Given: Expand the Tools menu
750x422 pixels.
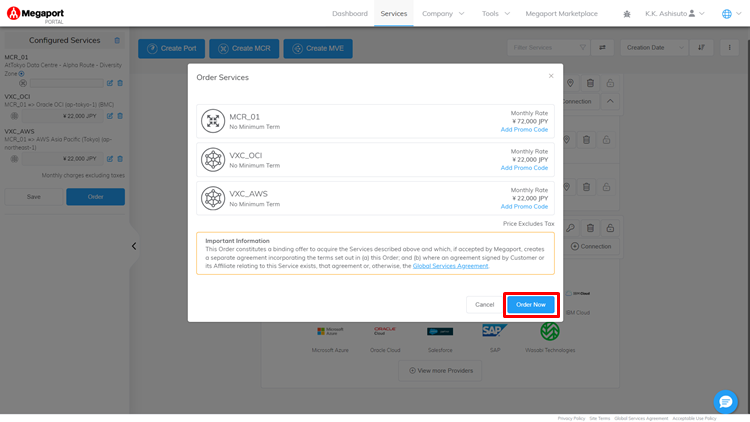Looking at the screenshot, I should coord(495,14).
